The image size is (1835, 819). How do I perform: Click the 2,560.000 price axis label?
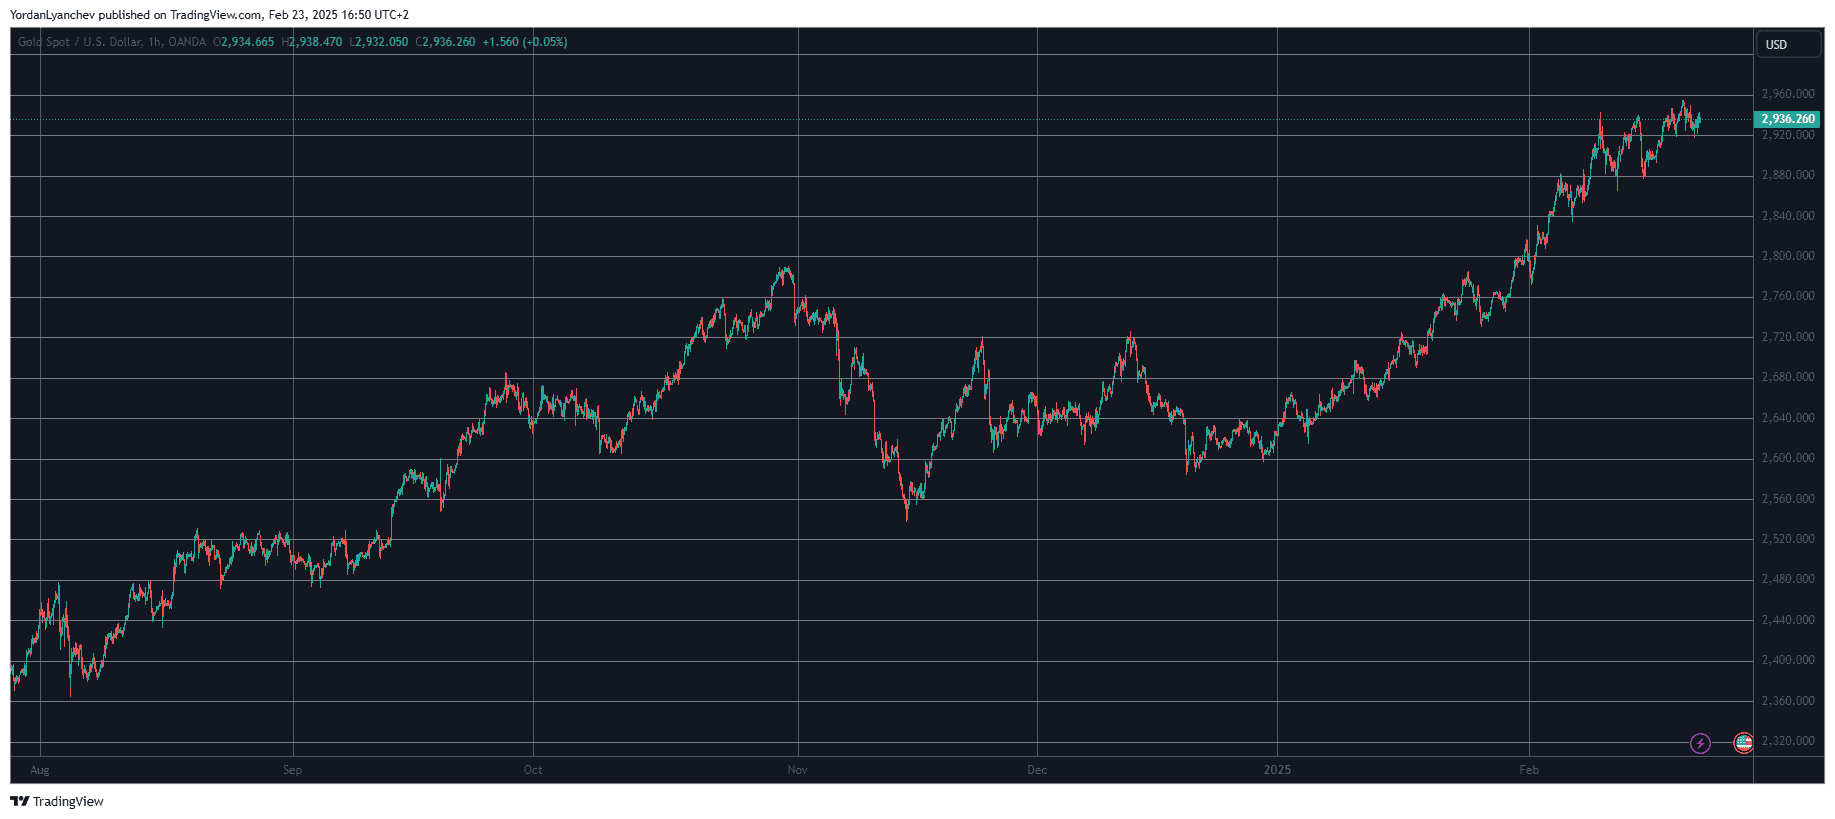point(1788,499)
